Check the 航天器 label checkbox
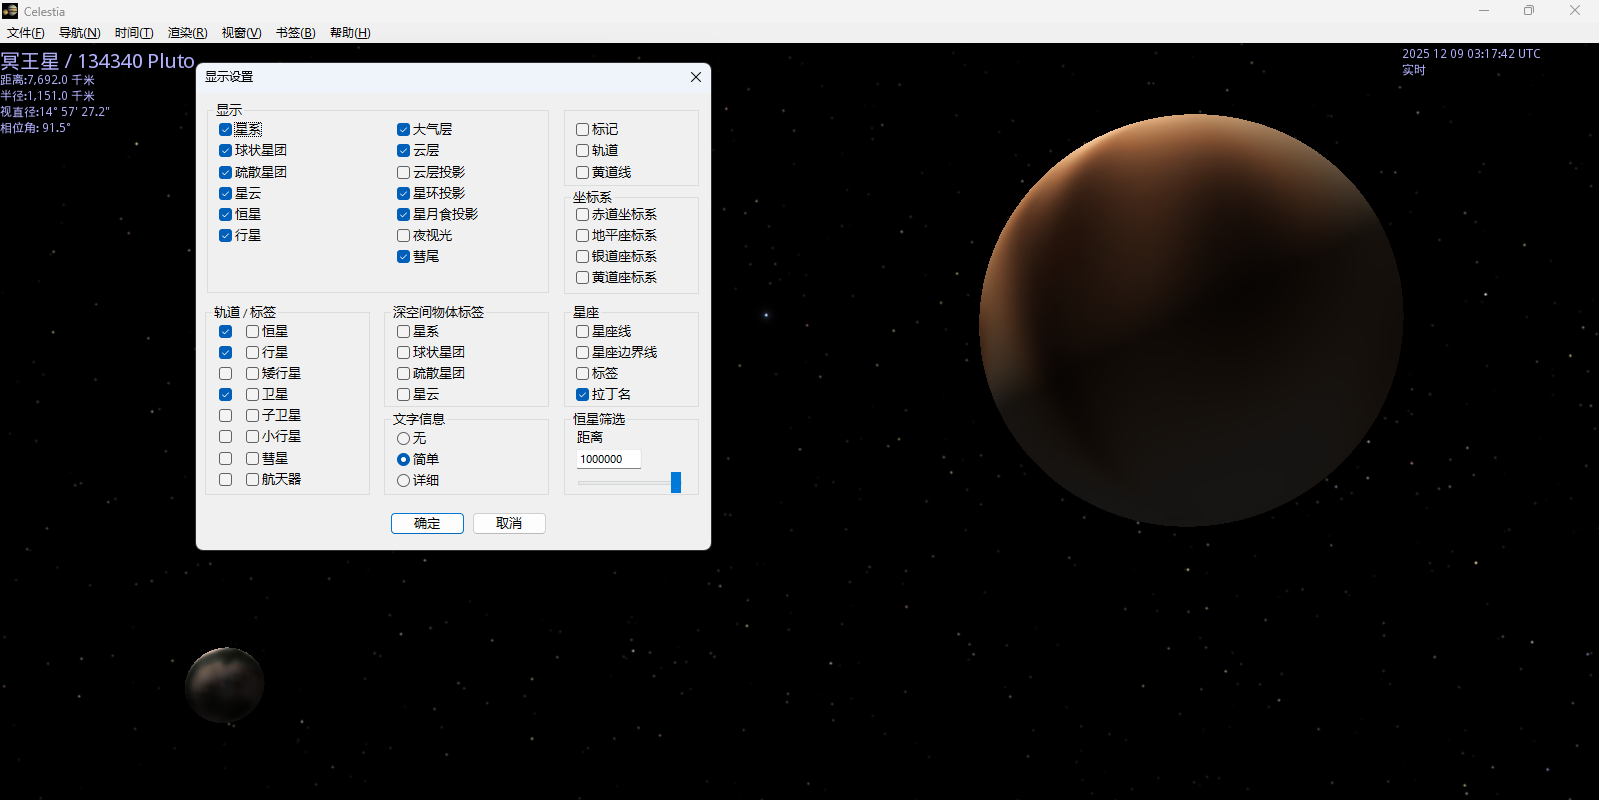This screenshot has width=1599, height=800. pos(252,480)
